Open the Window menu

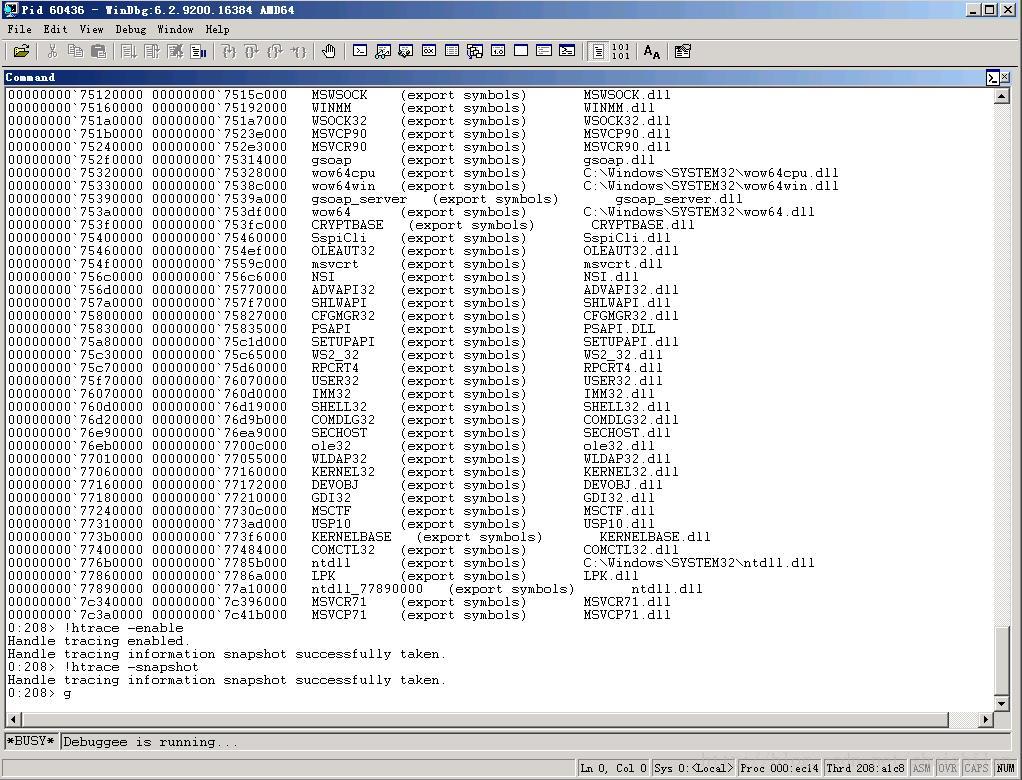click(x=175, y=29)
